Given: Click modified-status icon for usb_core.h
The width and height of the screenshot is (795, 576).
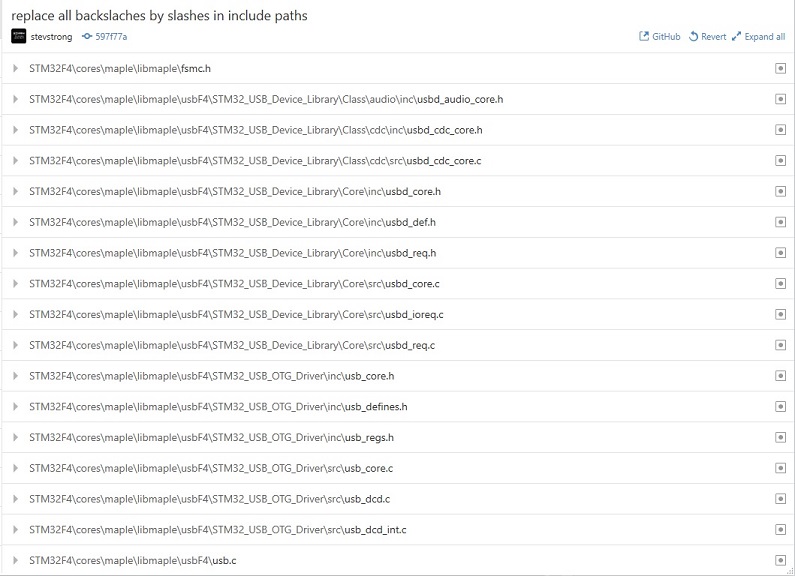Looking at the screenshot, I should pos(780,376).
